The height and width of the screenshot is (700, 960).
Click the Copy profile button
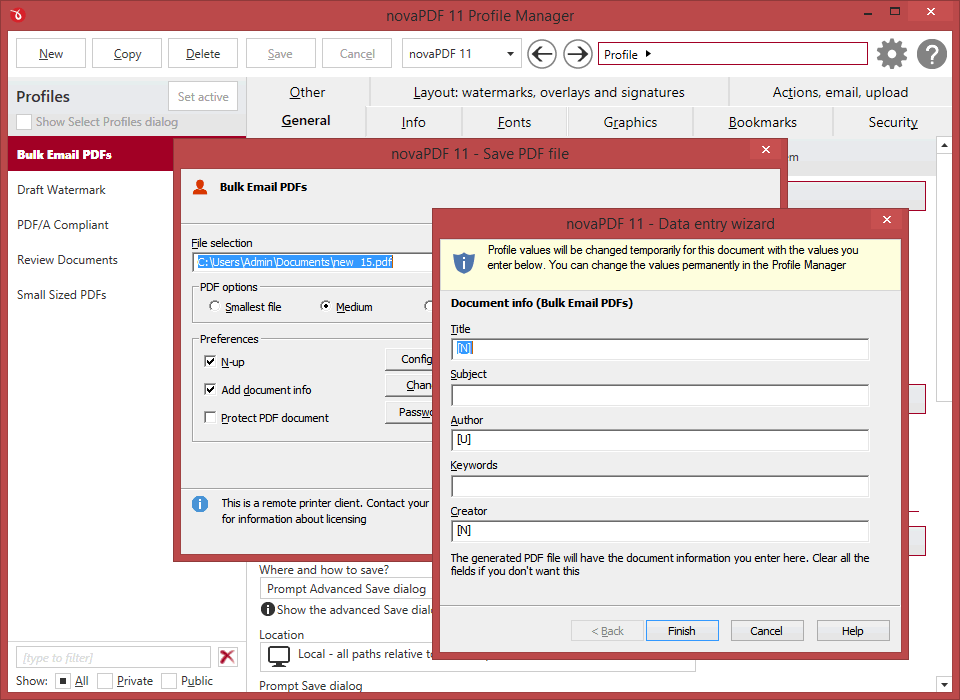pos(127,54)
